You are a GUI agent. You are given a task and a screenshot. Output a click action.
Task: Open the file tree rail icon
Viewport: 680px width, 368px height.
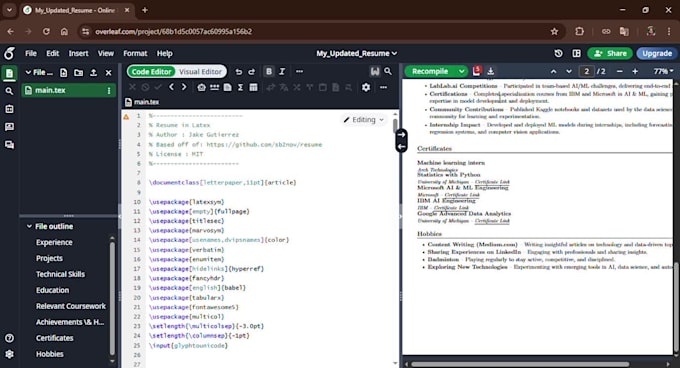pos(9,73)
